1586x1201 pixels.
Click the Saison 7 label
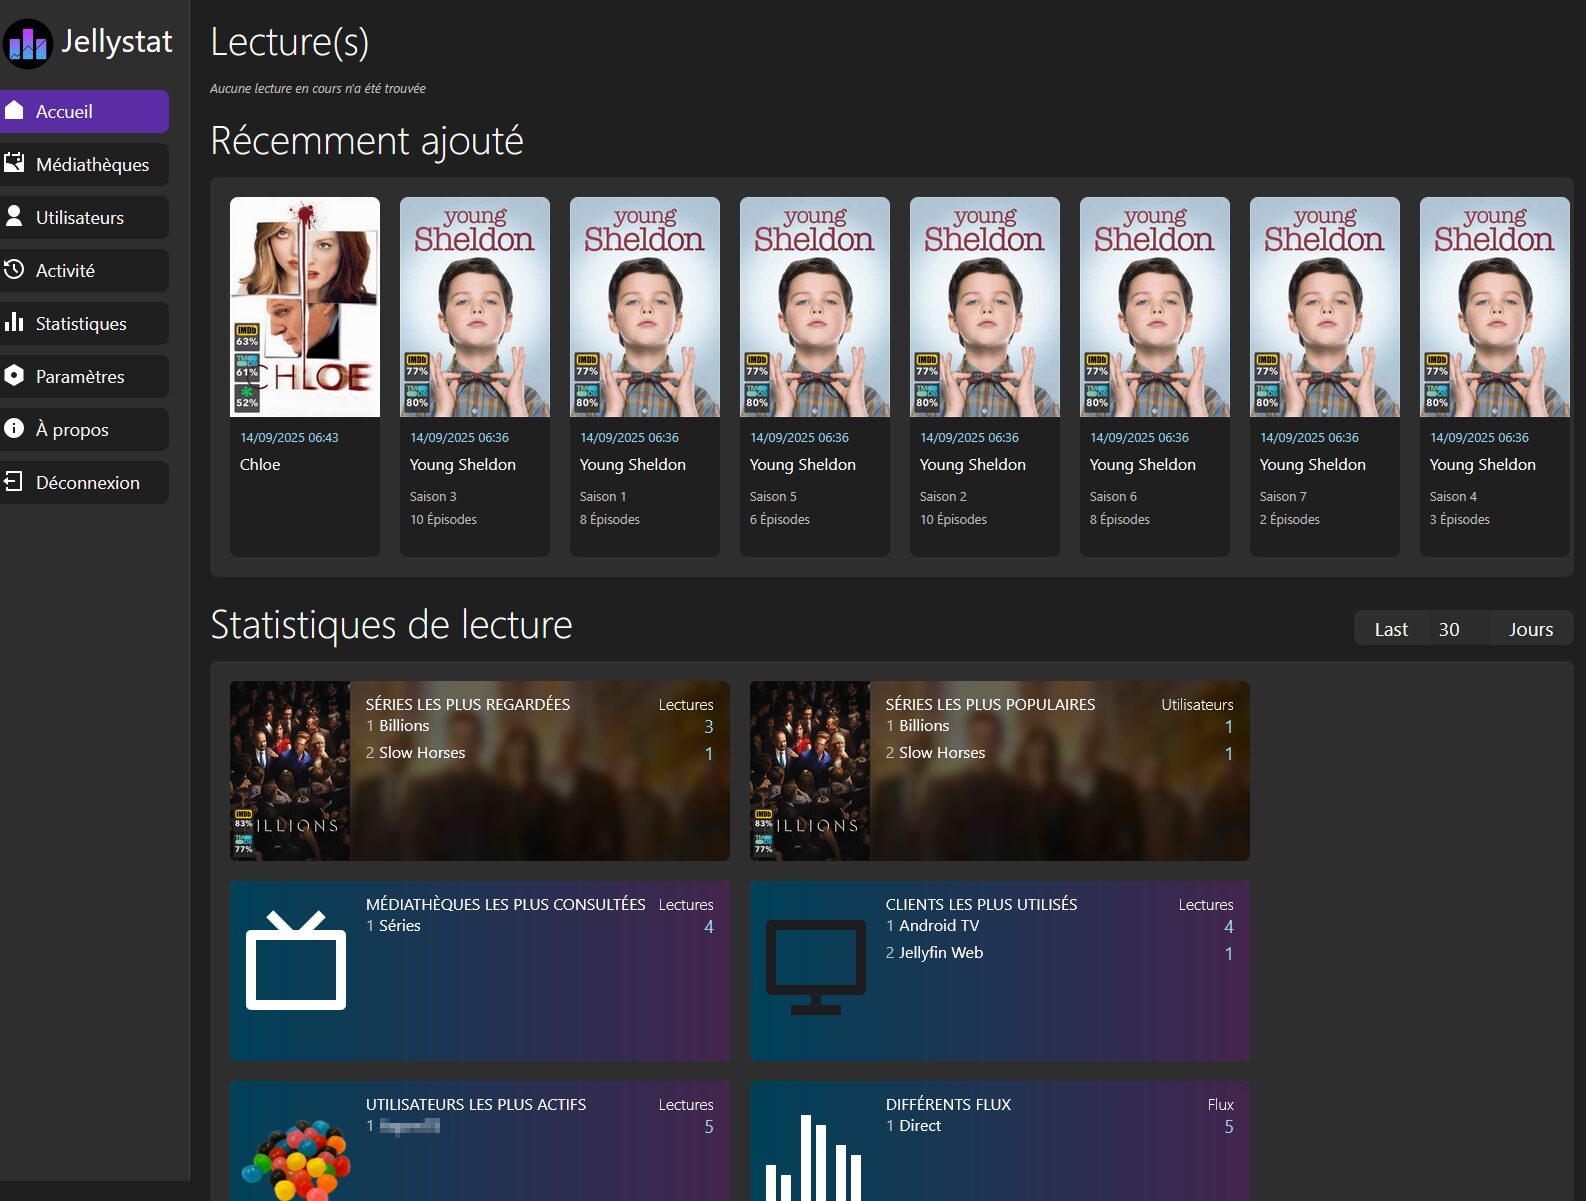pos(1283,496)
